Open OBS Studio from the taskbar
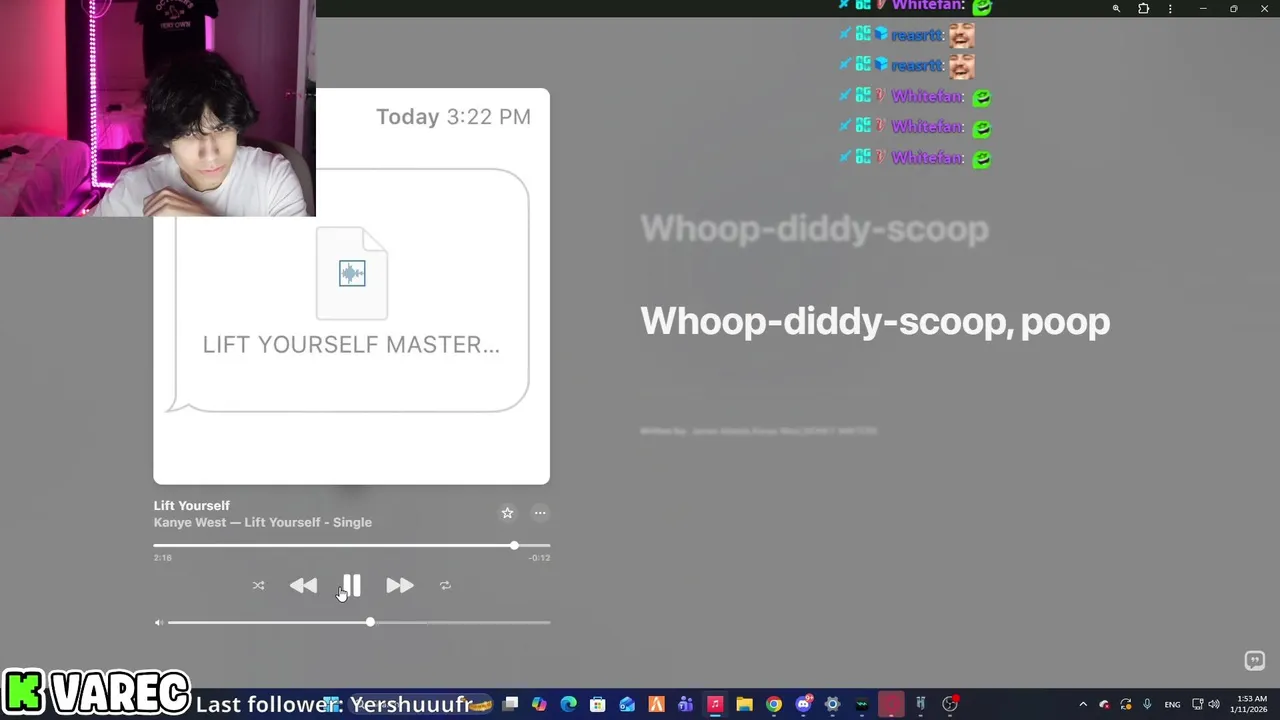Screen dimensions: 1280x720 [950, 704]
